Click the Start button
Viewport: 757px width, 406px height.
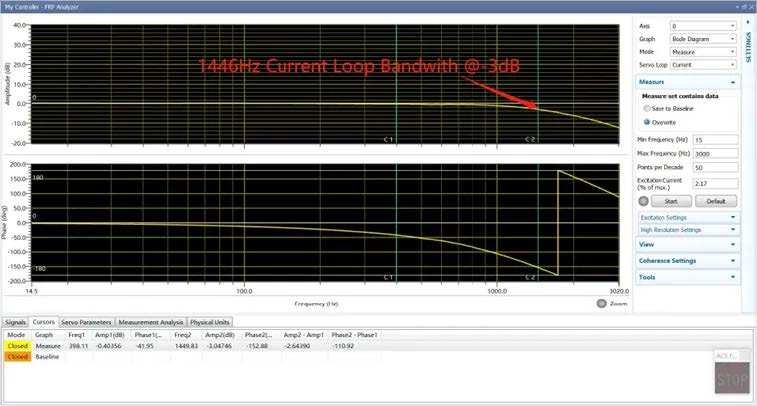tap(672, 201)
